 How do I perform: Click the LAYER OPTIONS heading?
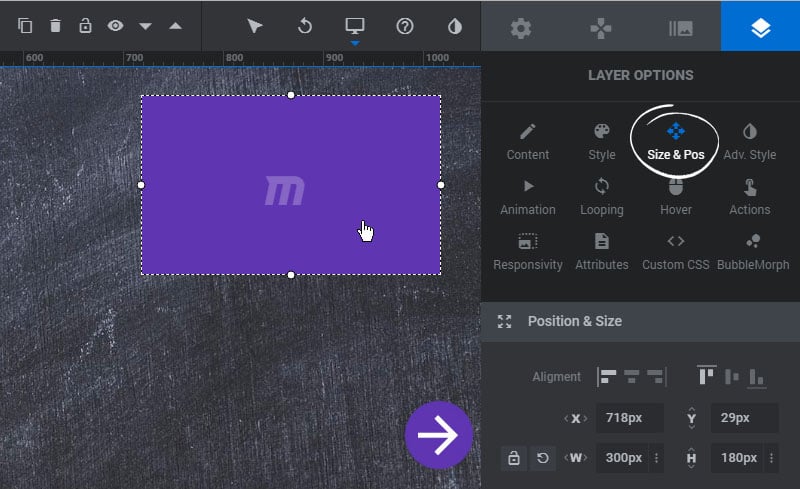[x=640, y=76]
